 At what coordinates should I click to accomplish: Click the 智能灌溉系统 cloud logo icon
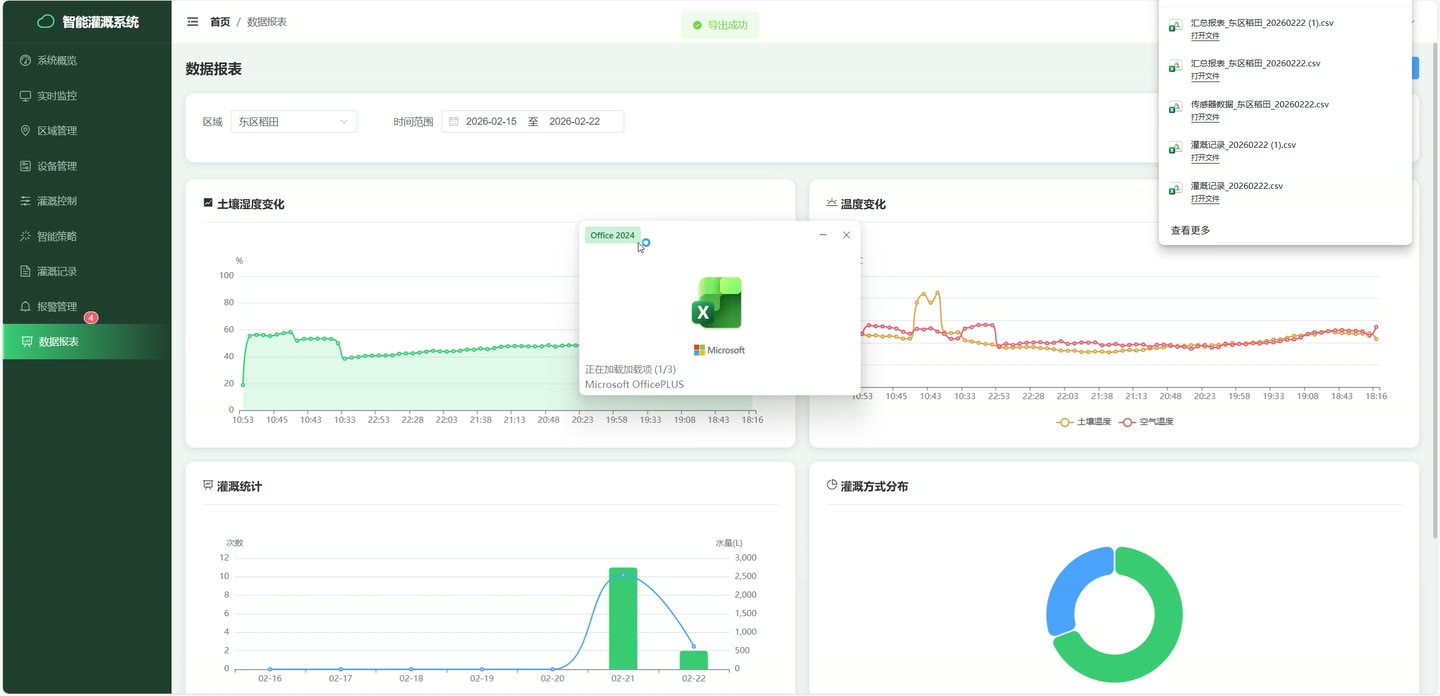pyautogui.click(x=46, y=21)
